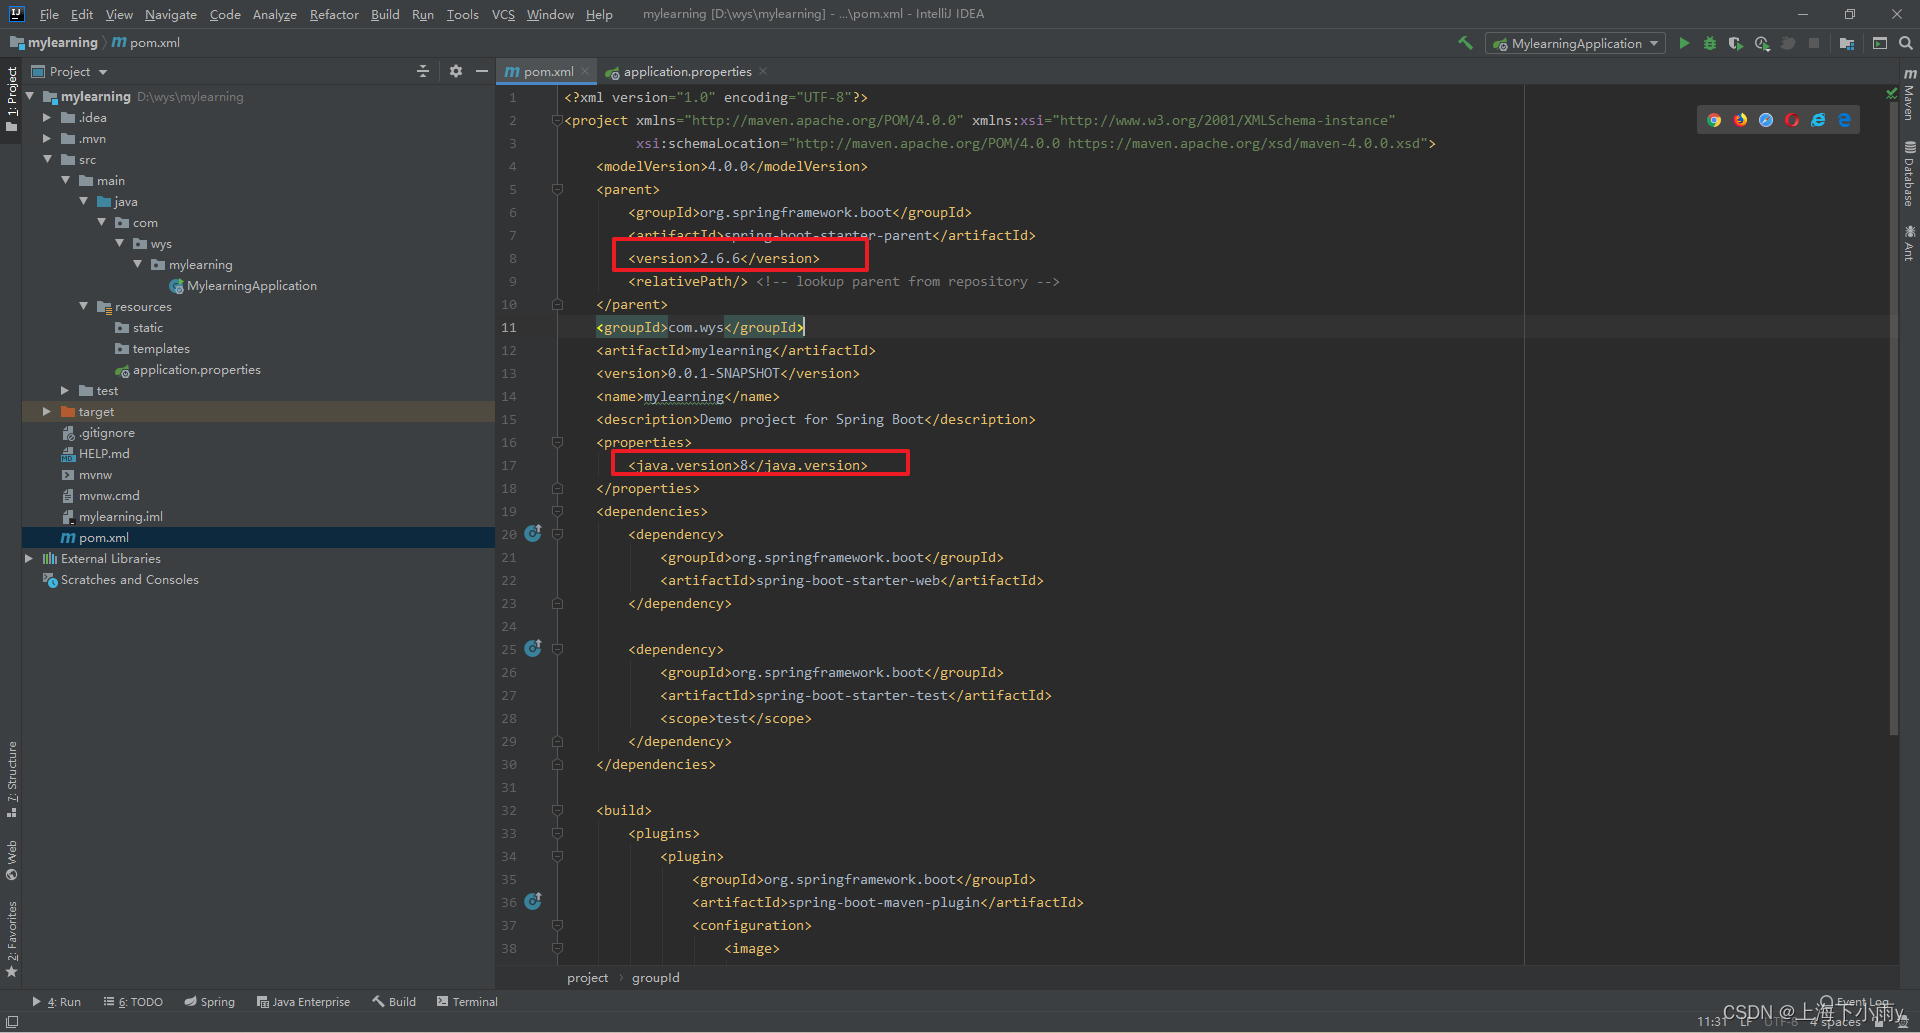Switch to application.properties tab

pyautogui.click(x=687, y=71)
